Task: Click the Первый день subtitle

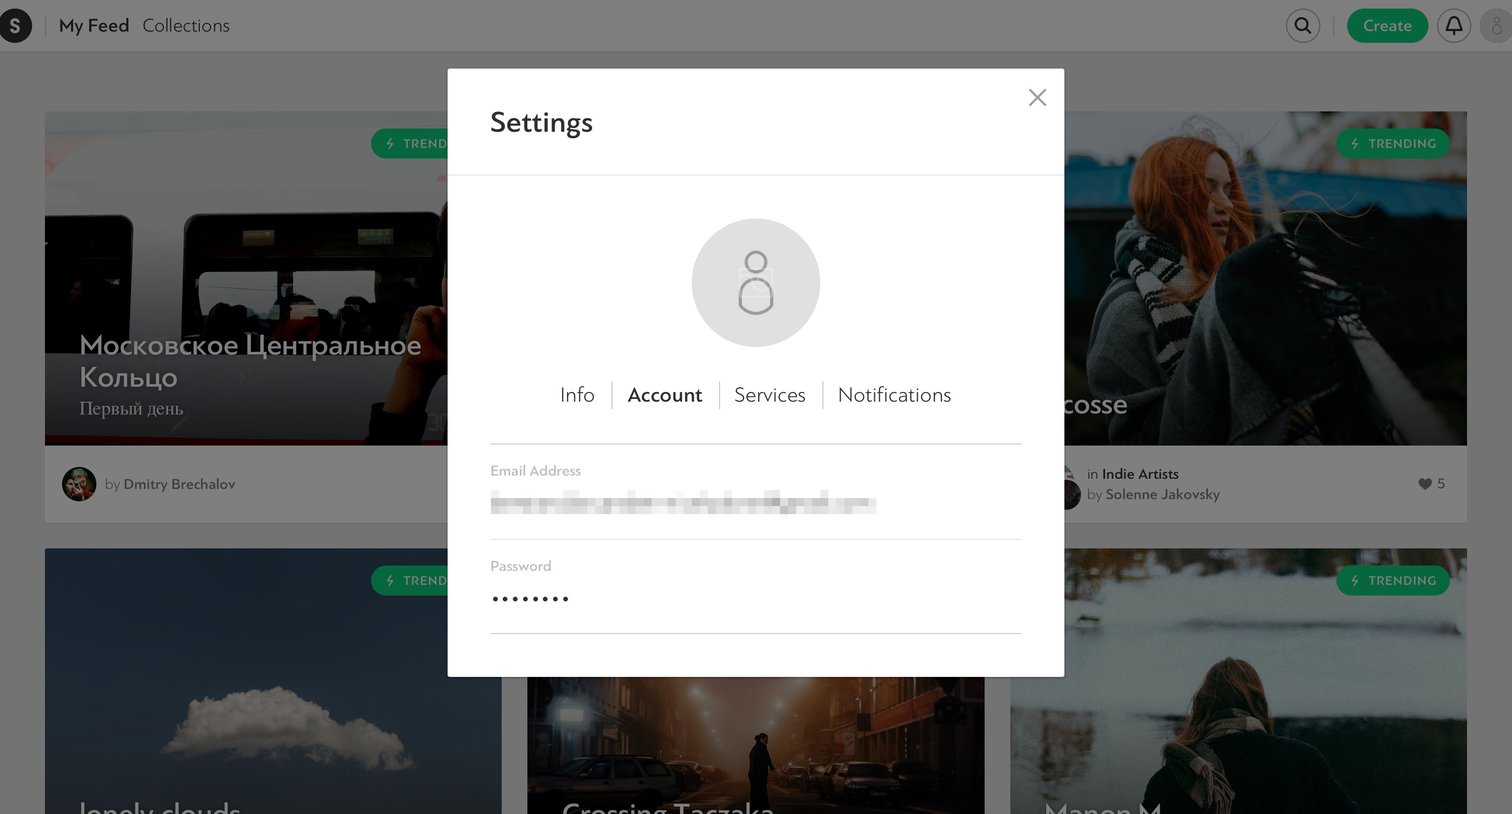Action: [x=131, y=409]
